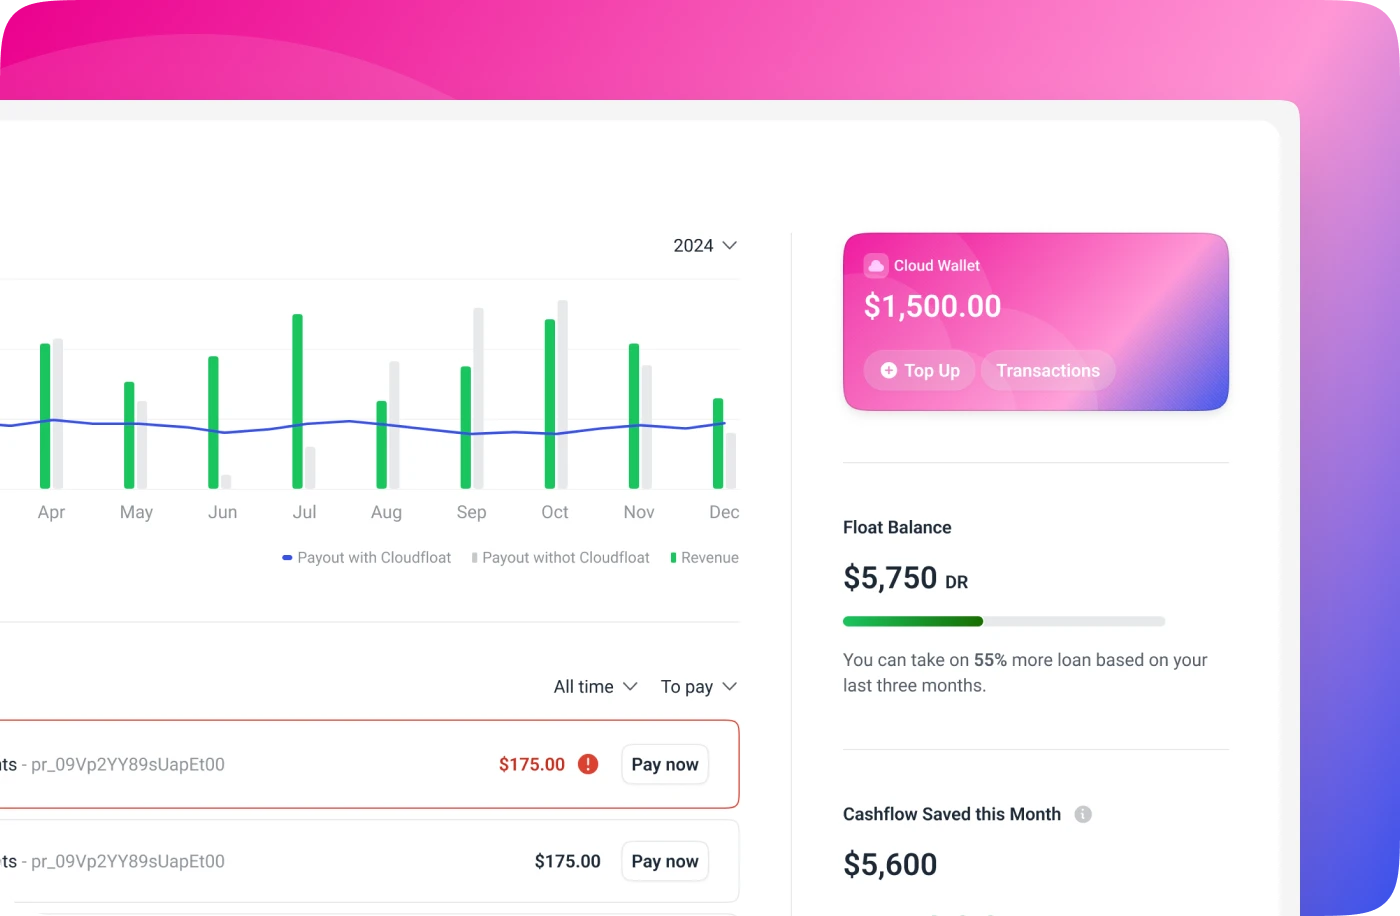Viewport: 1400px width, 916px height.
Task: Toggle the Revenue series in the chart legend
Action: (x=704, y=557)
